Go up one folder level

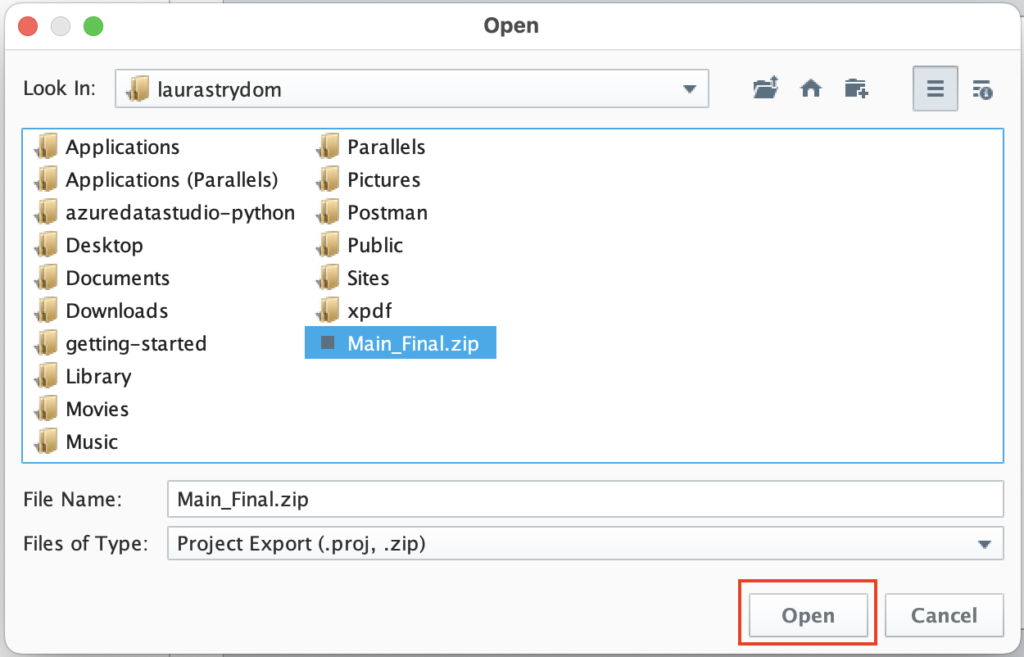tap(765, 88)
